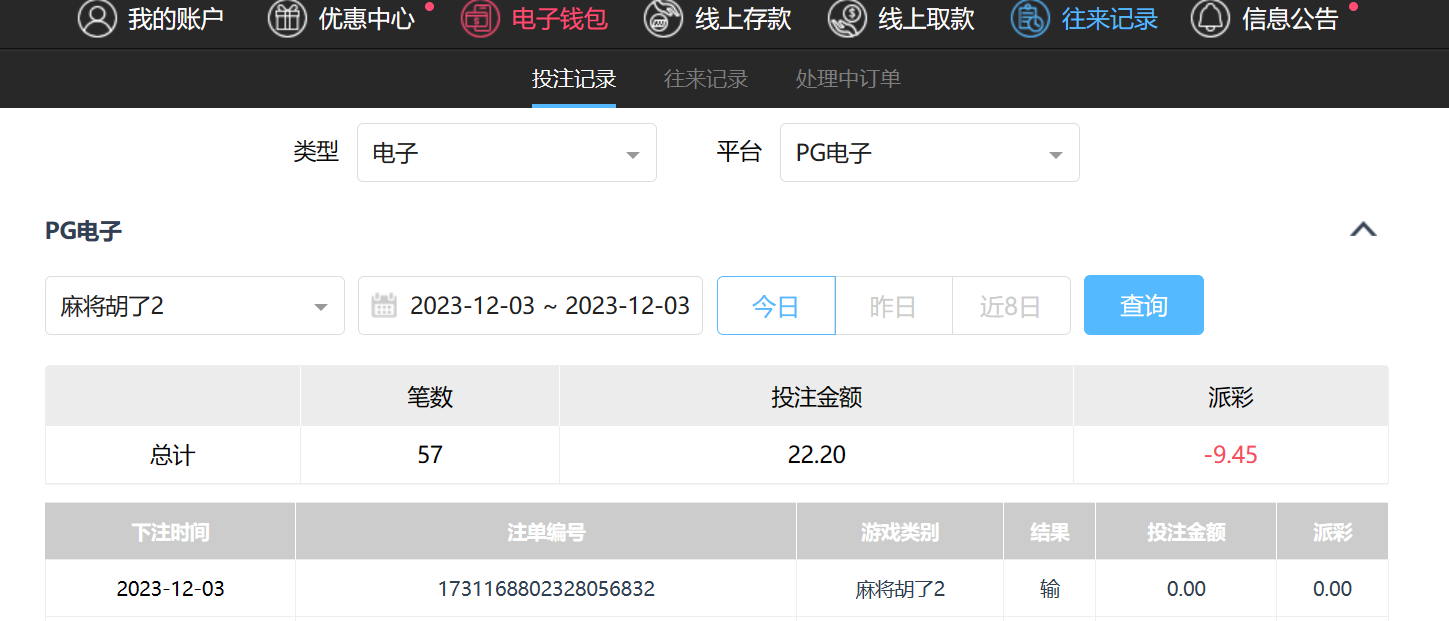Open the 麻将胡了2 game dropdown
This screenshot has height=621, width=1449.
[x=195, y=306]
